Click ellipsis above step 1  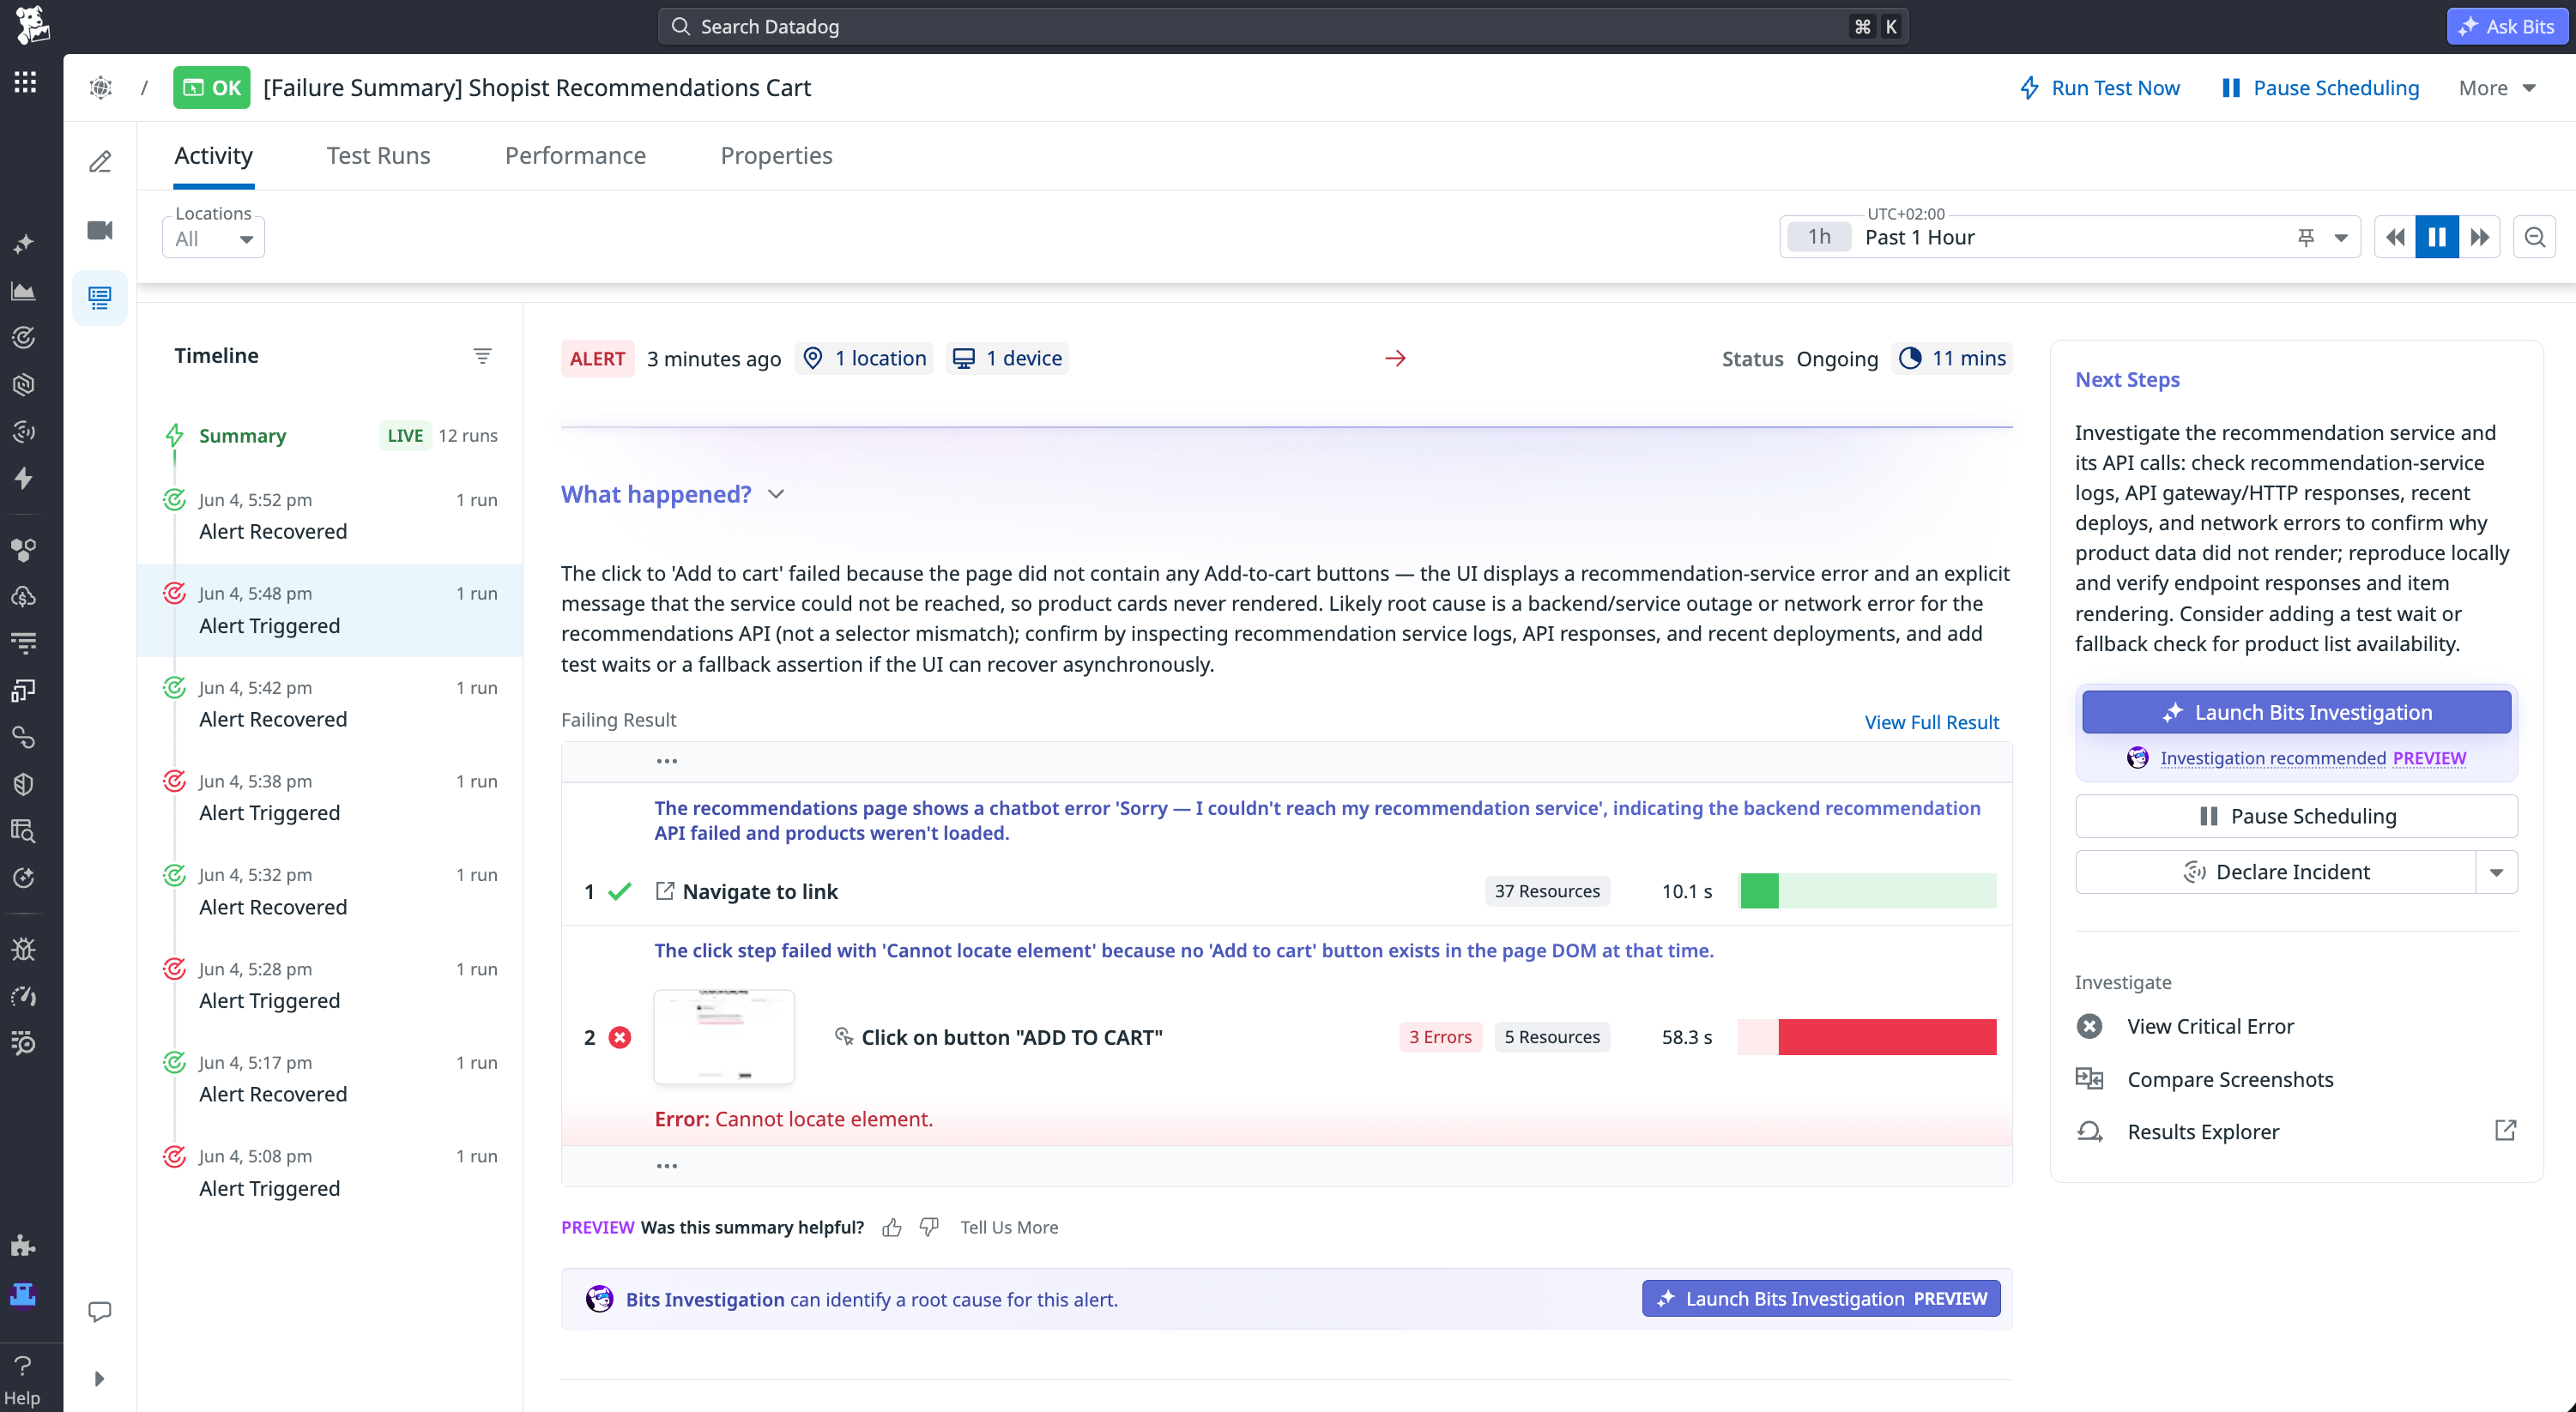[x=667, y=761]
